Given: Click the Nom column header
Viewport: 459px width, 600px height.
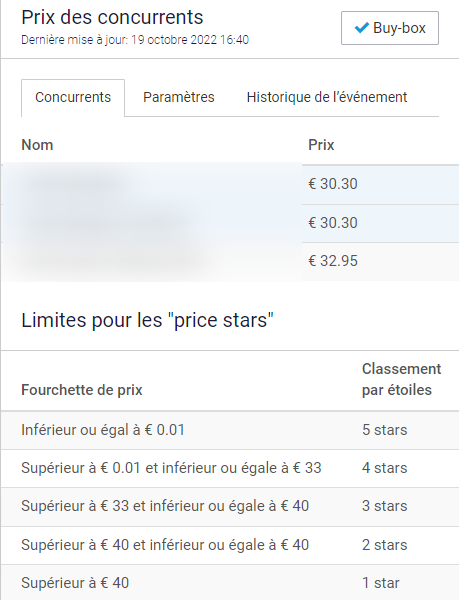Looking at the screenshot, I should coord(37,145).
